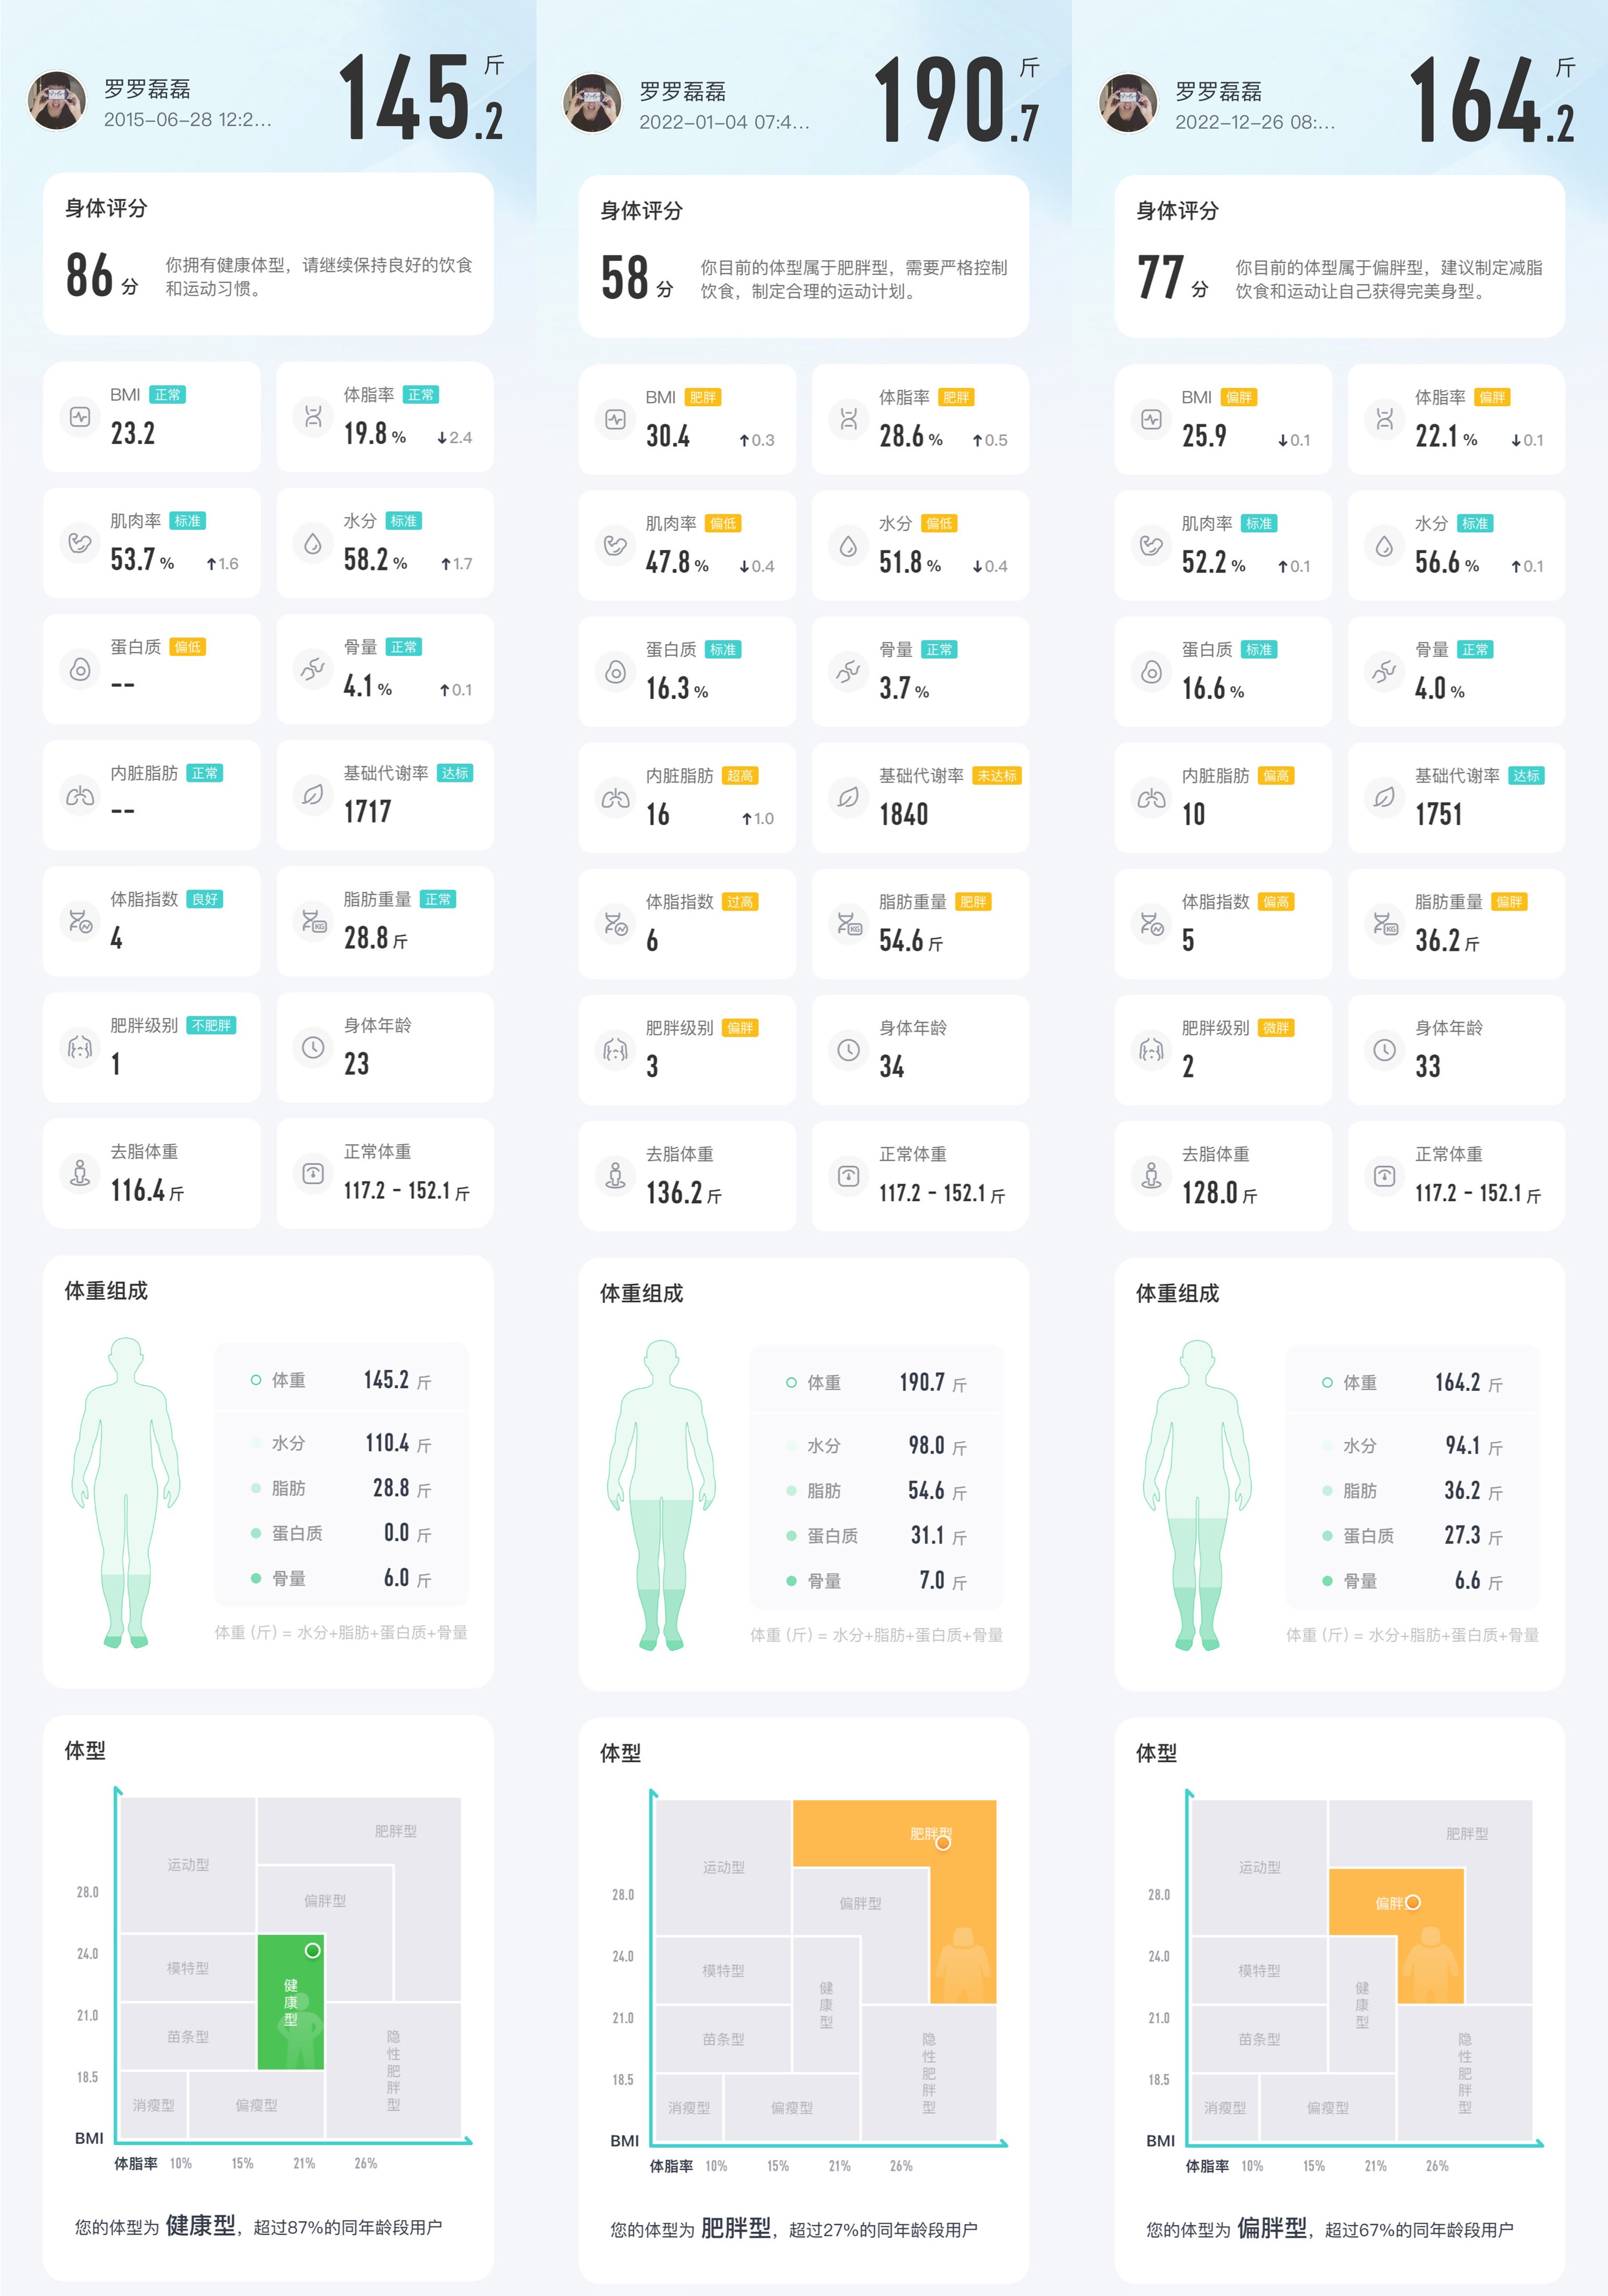Click the obesity level icon beside 偏胖 tag
1608x2296 pixels.
tap(616, 1050)
